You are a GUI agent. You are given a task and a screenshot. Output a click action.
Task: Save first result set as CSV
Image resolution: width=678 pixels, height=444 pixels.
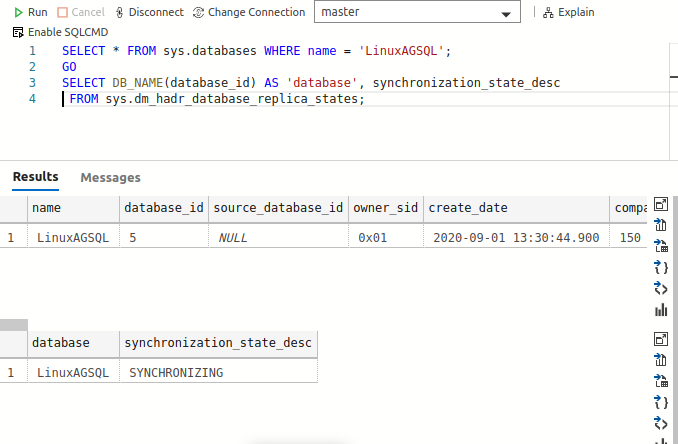coord(660,225)
